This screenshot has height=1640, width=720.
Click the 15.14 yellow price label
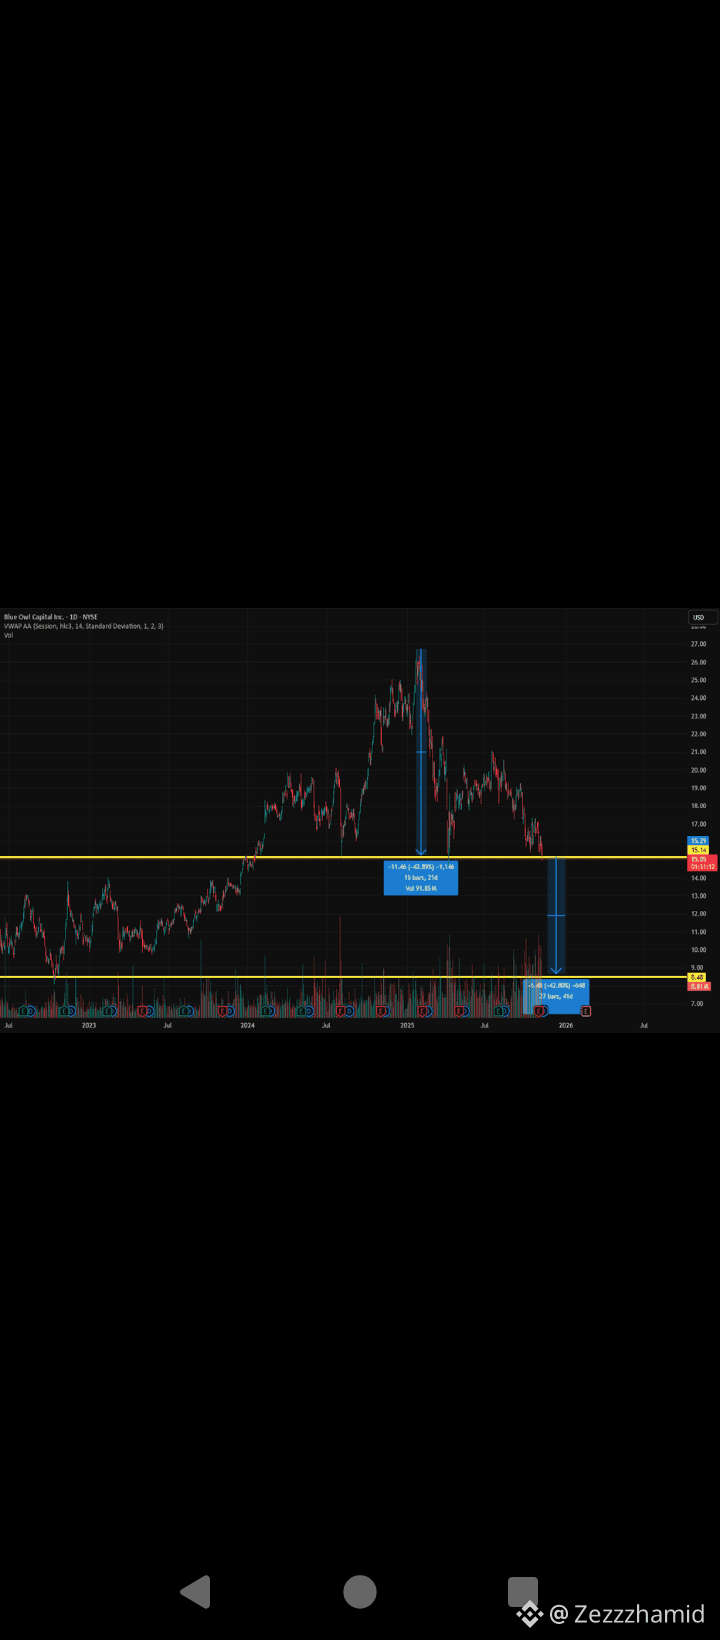click(698, 850)
